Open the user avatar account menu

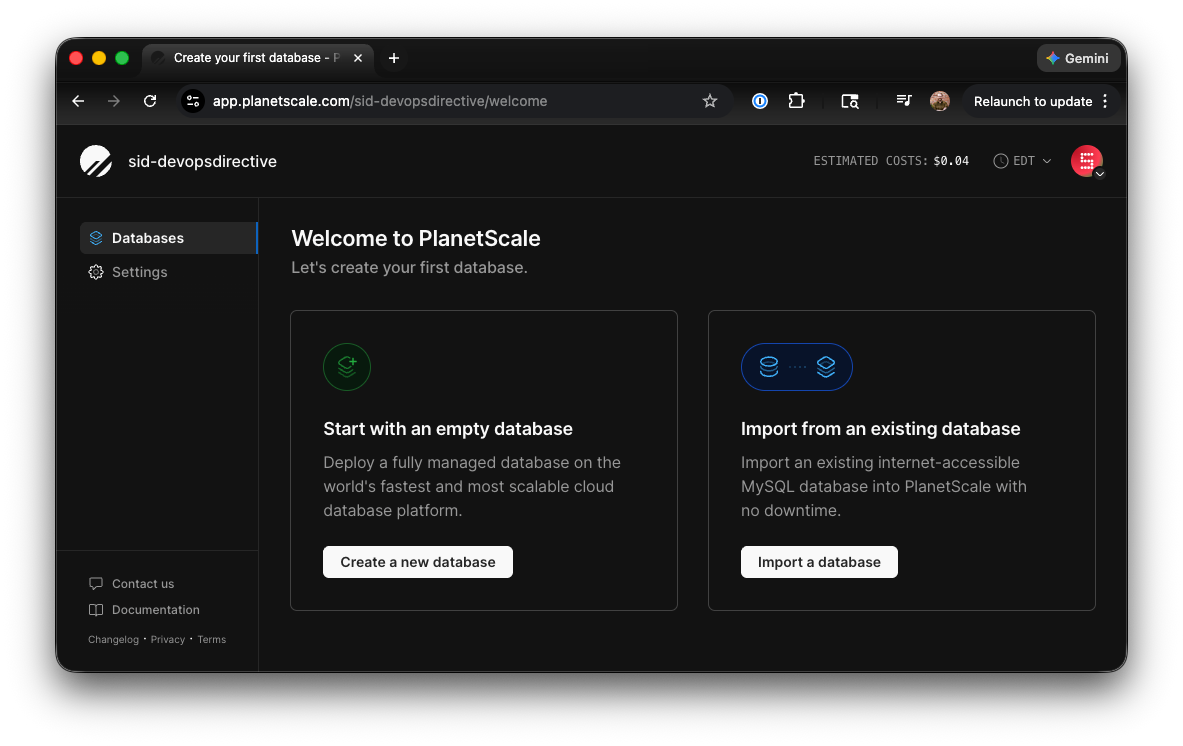pos(1086,161)
